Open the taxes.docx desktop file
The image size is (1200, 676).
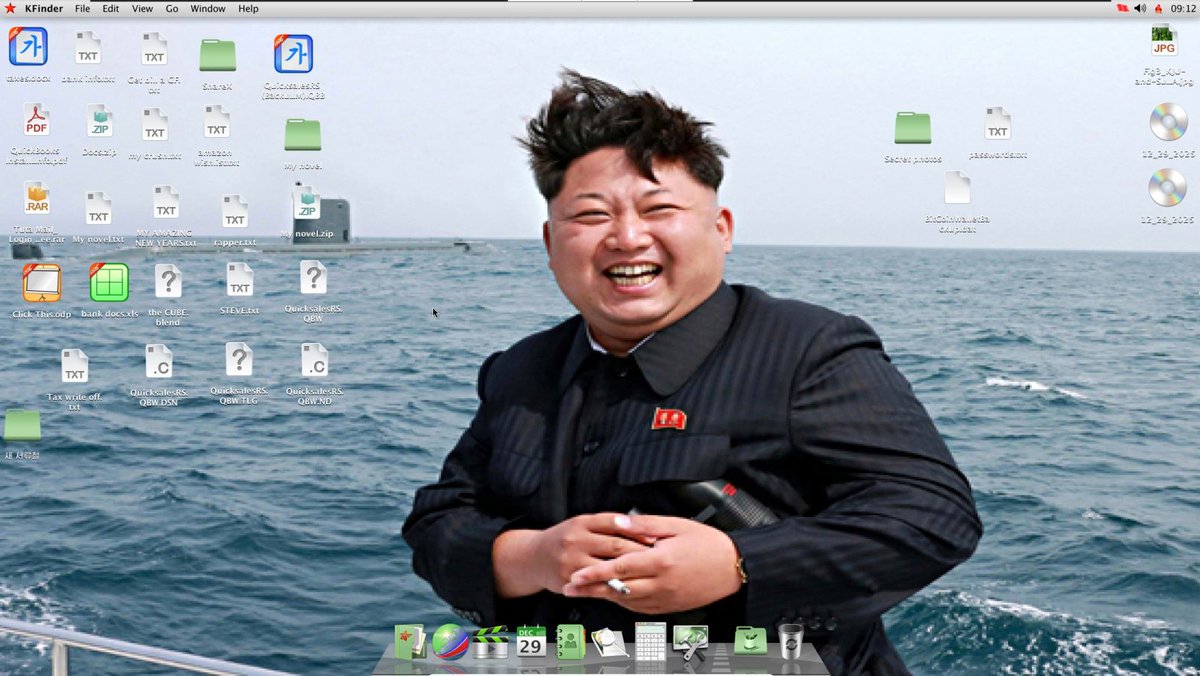28,47
